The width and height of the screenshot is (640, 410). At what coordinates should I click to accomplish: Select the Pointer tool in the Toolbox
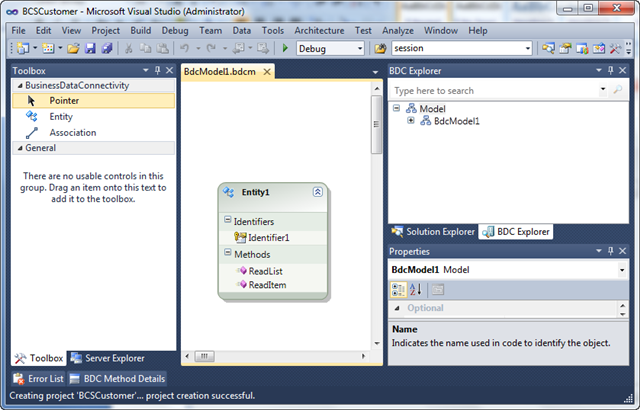click(x=93, y=101)
